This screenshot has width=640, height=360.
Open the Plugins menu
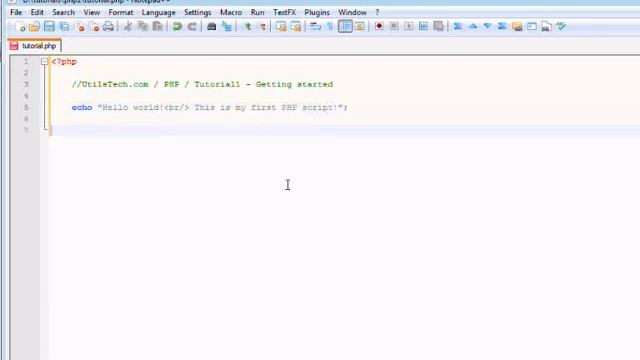click(x=317, y=12)
